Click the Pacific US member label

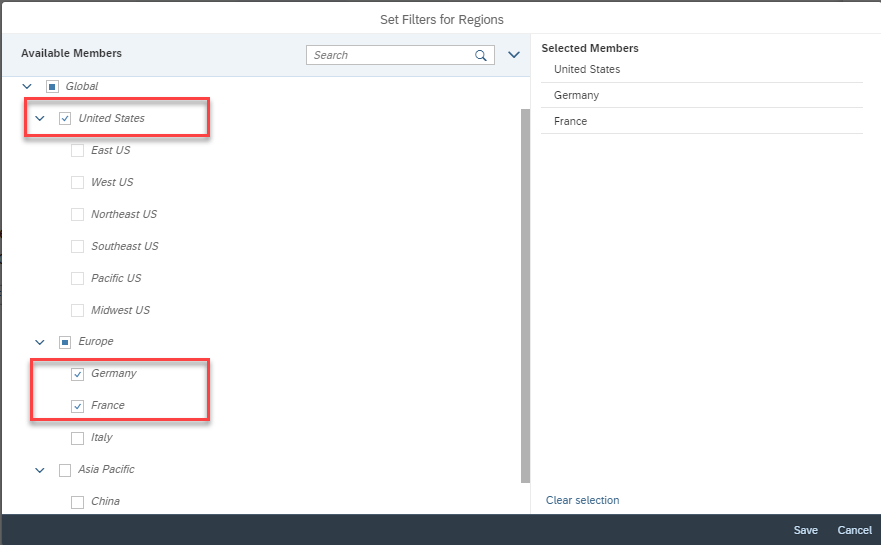(116, 278)
